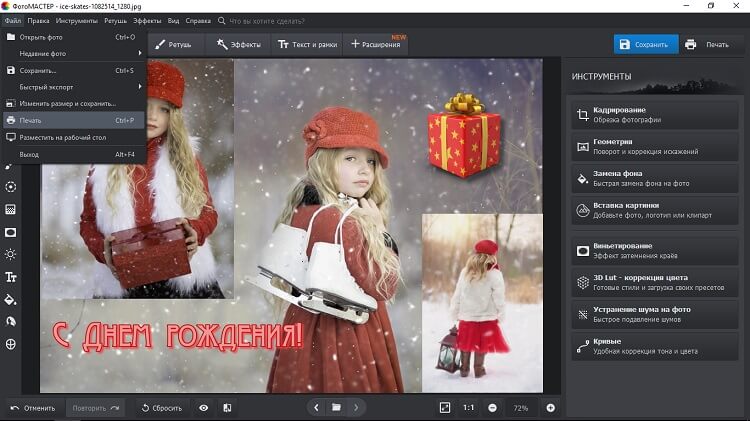The image size is (750, 421).
Task: Select the paint bucket fill tool
Action: (11, 299)
